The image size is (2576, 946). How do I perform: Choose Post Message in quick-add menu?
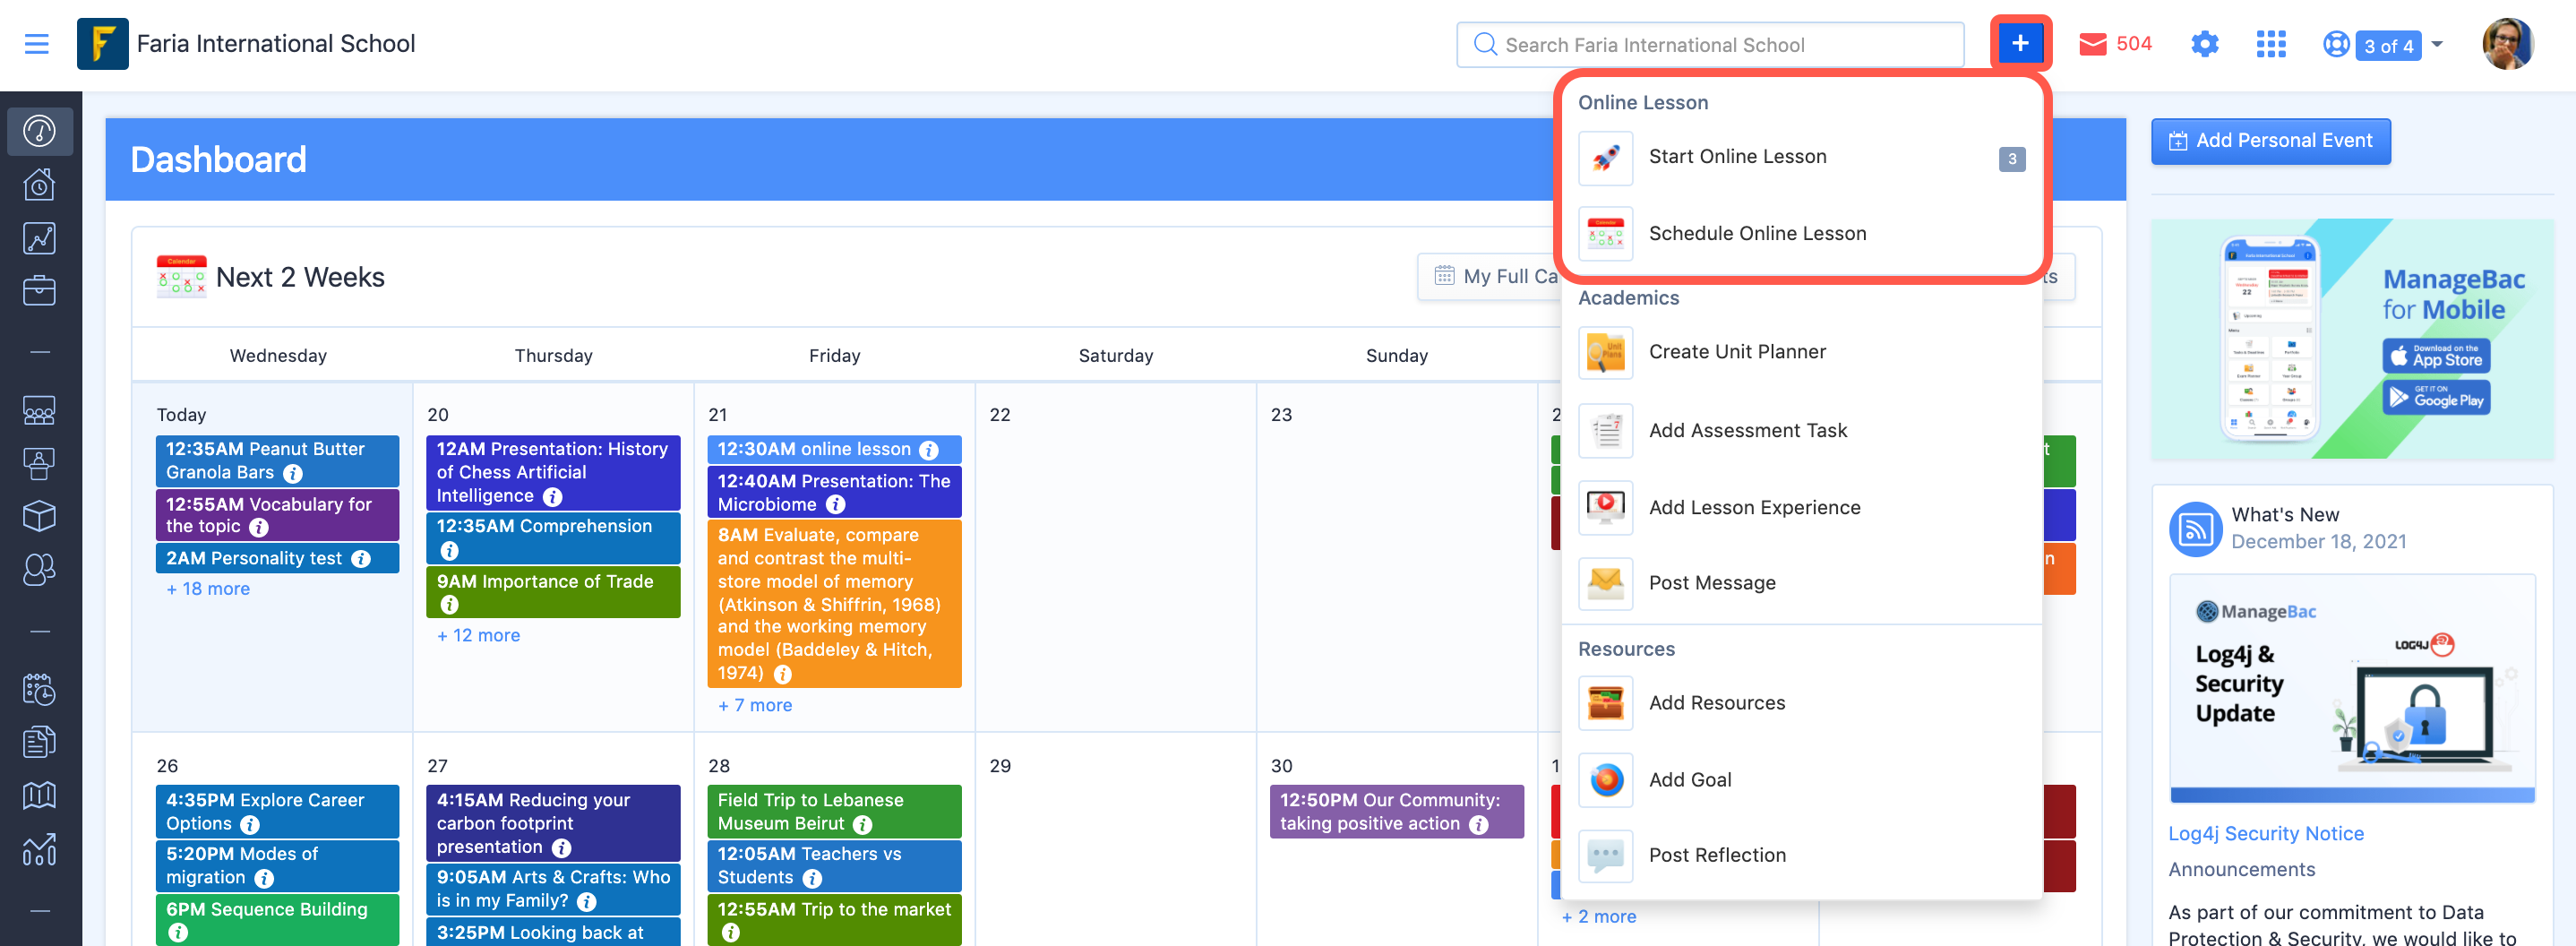(1801, 584)
